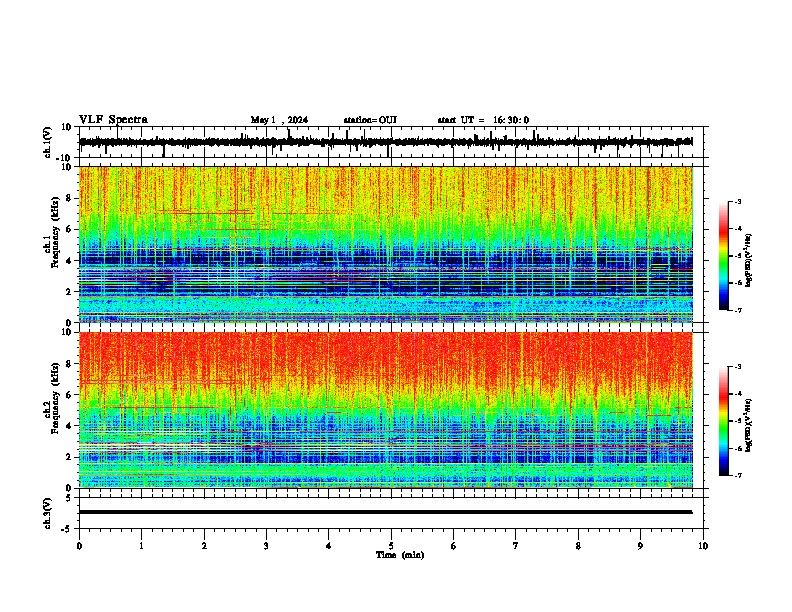Viewport: 792px width, 612px height.
Task: Click the time axis tick label "9"
Action: click(640, 546)
